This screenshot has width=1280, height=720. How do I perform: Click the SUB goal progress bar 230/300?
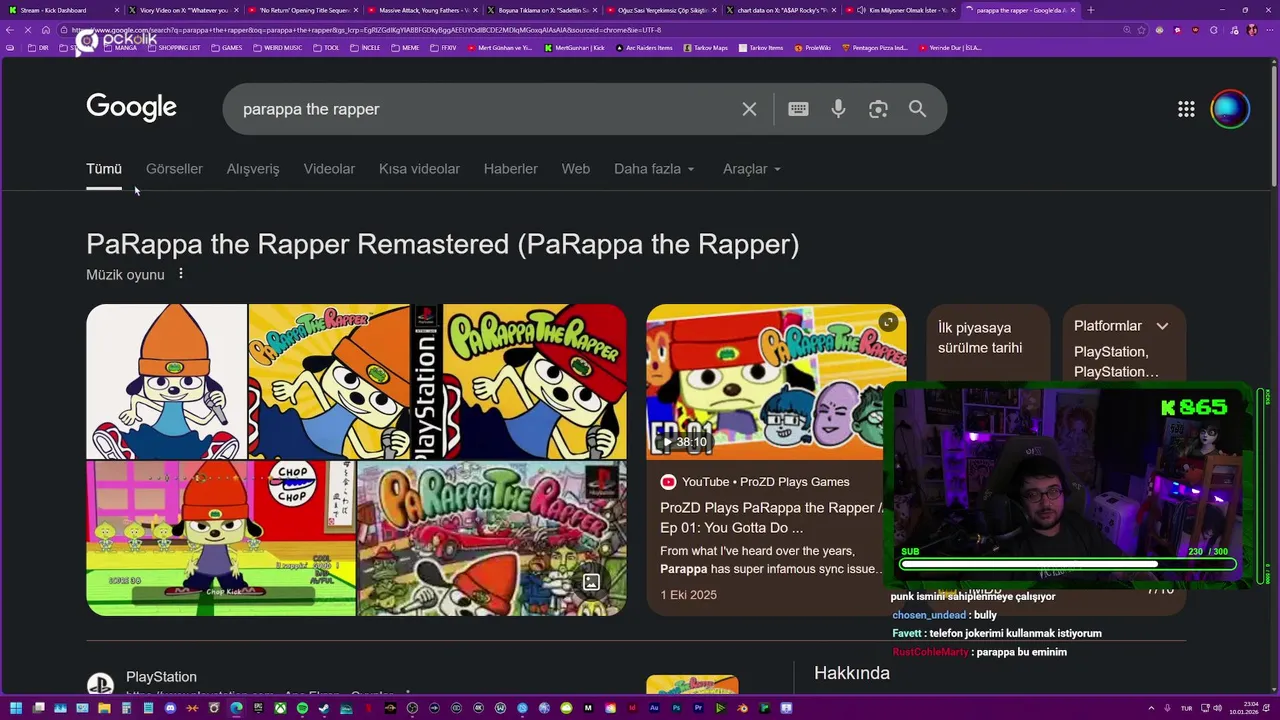[1068, 565]
